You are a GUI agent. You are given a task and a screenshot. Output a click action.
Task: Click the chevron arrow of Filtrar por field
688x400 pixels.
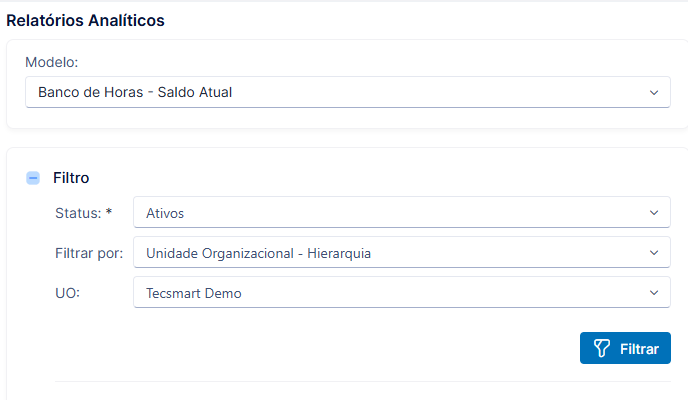tap(654, 253)
